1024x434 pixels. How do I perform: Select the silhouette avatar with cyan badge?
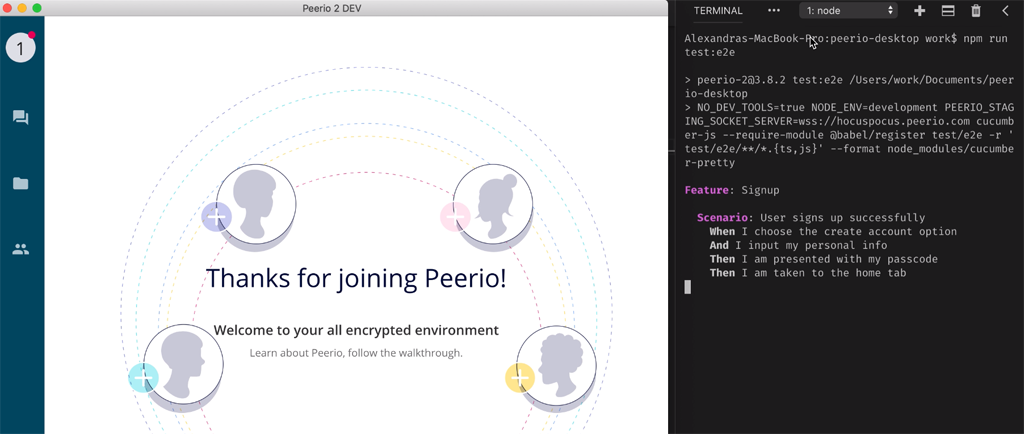point(184,364)
